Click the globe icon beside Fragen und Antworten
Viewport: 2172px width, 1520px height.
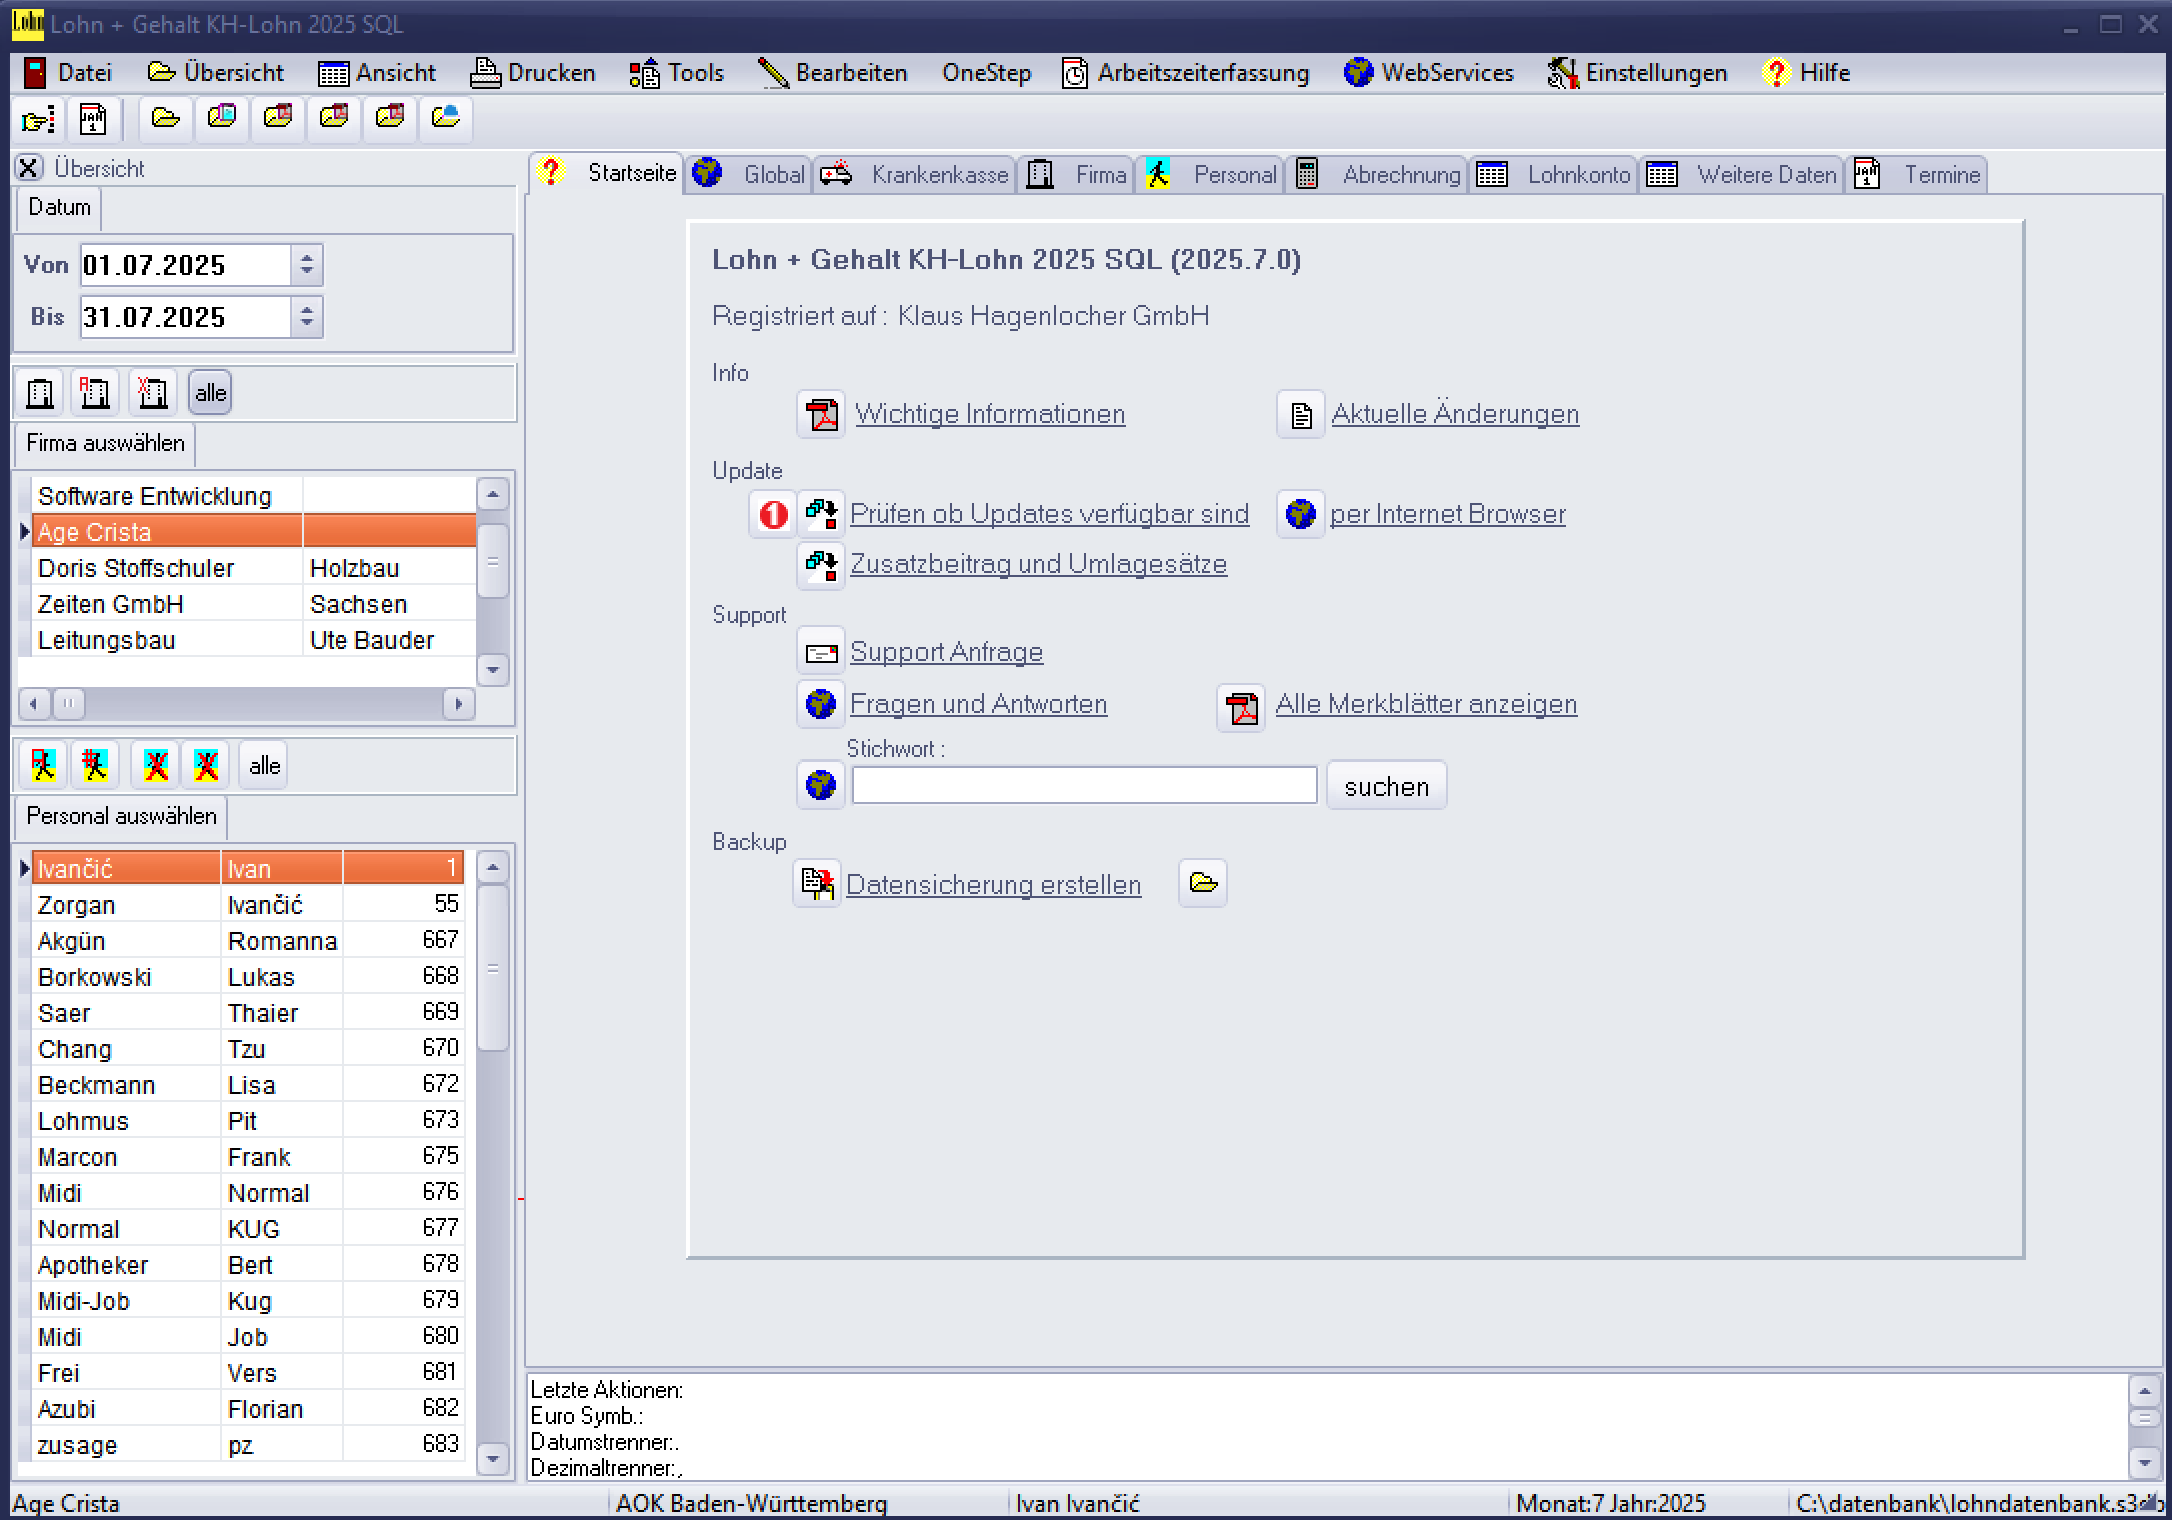point(821,705)
